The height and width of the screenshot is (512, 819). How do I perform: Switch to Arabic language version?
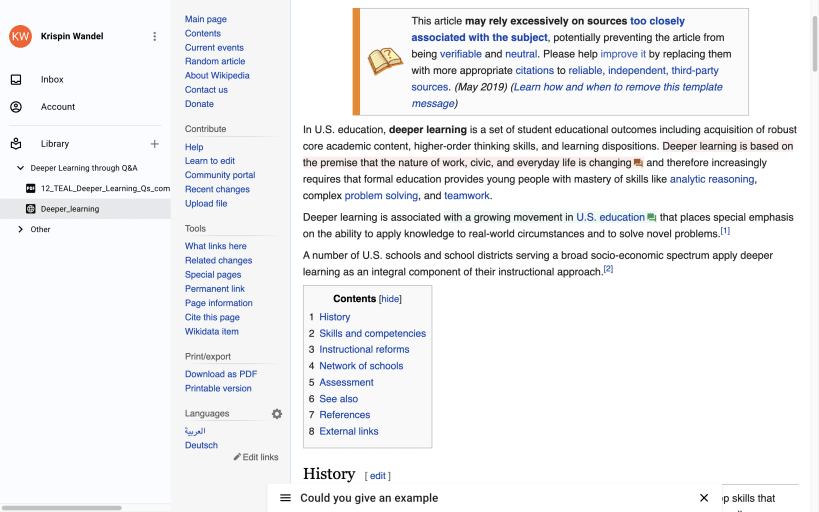[195, 431]
